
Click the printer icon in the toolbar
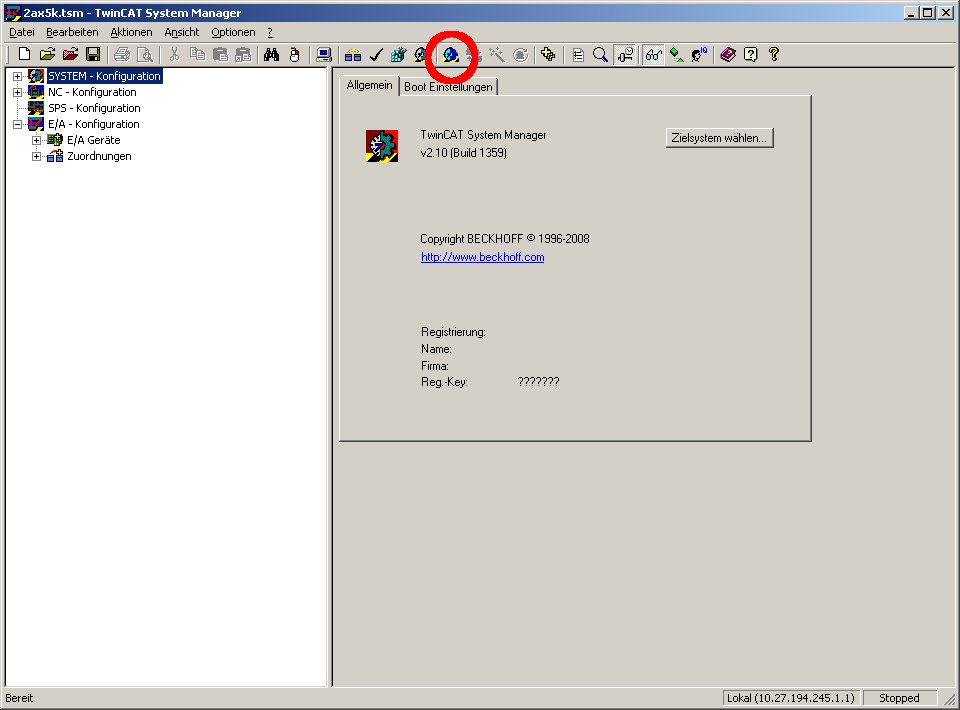122,54
